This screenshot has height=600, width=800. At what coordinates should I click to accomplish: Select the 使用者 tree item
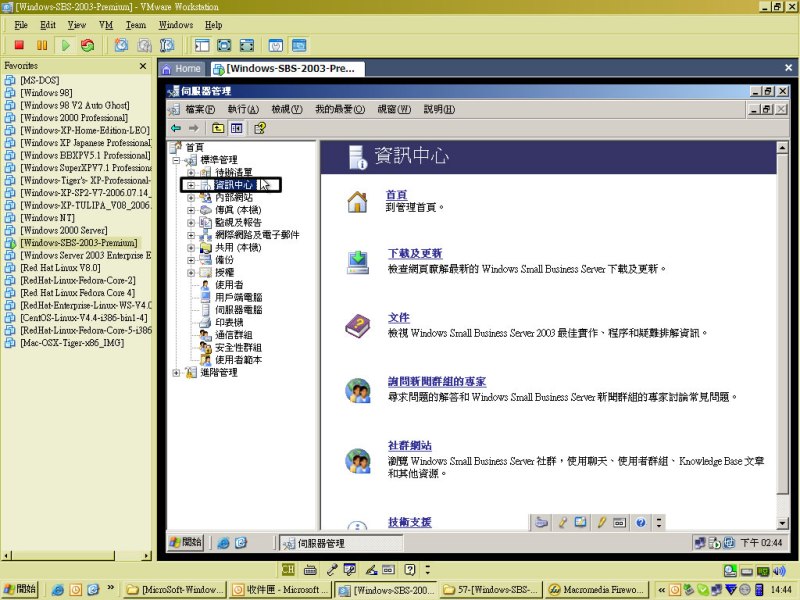point(229,285)
